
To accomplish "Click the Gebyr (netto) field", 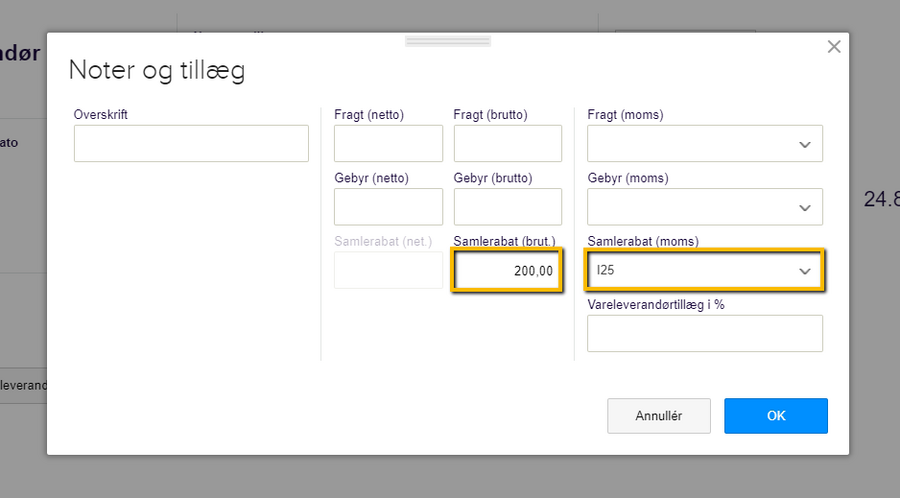I will coord(388,207).
